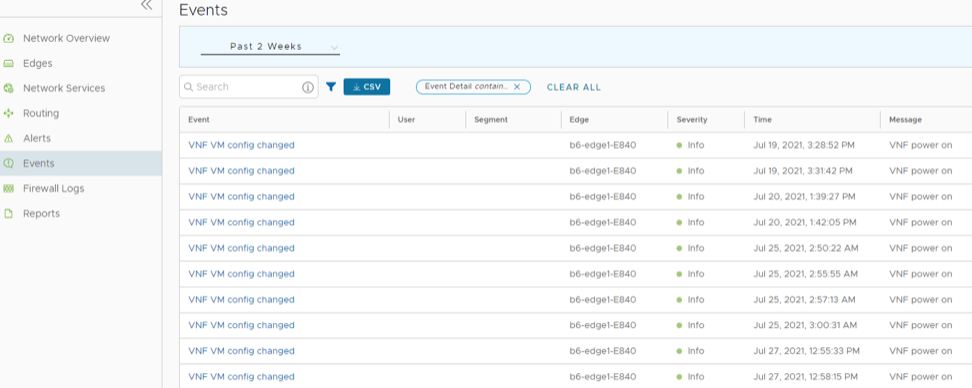This screenshot has width=972, height=388.
Task: Sort by Severity column header
Action: (692, 120)
